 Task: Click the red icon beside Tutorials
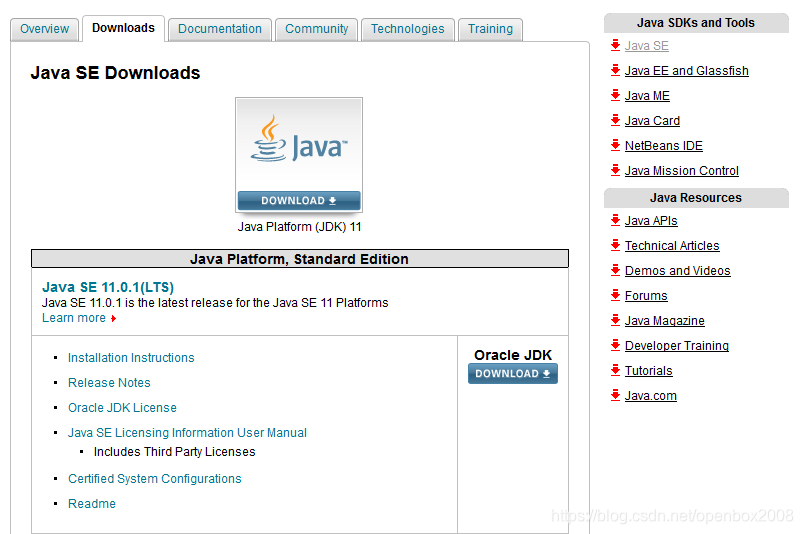point(616,371)
